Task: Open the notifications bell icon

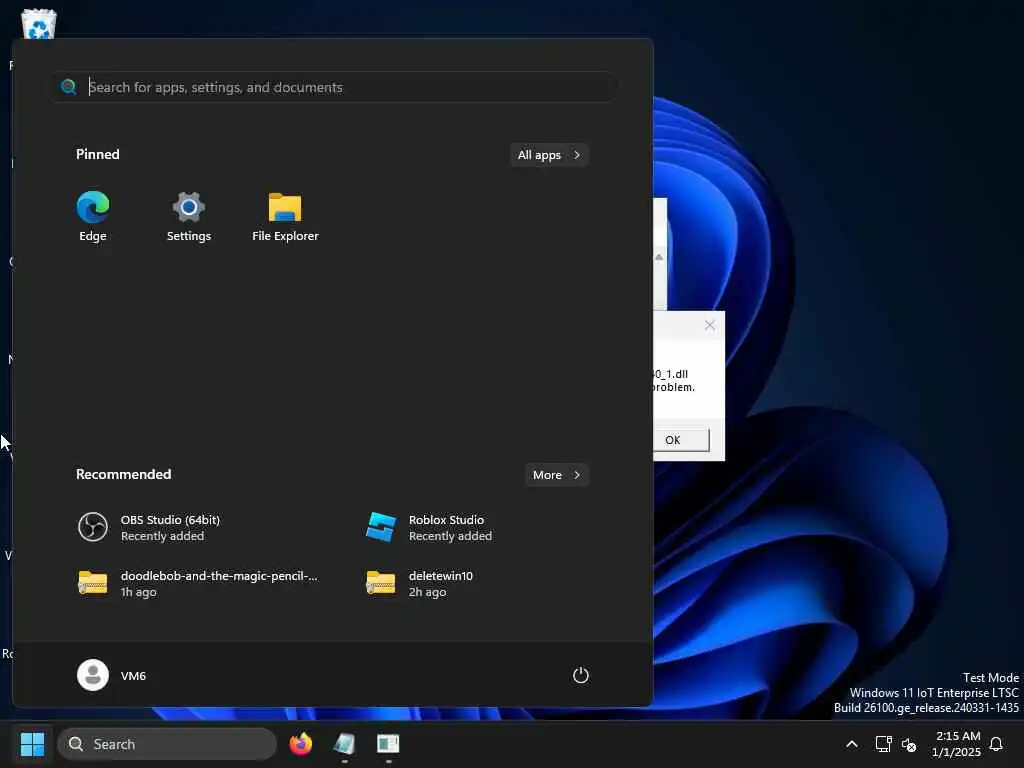Action: pyautogui.click(x=996, y=744)
